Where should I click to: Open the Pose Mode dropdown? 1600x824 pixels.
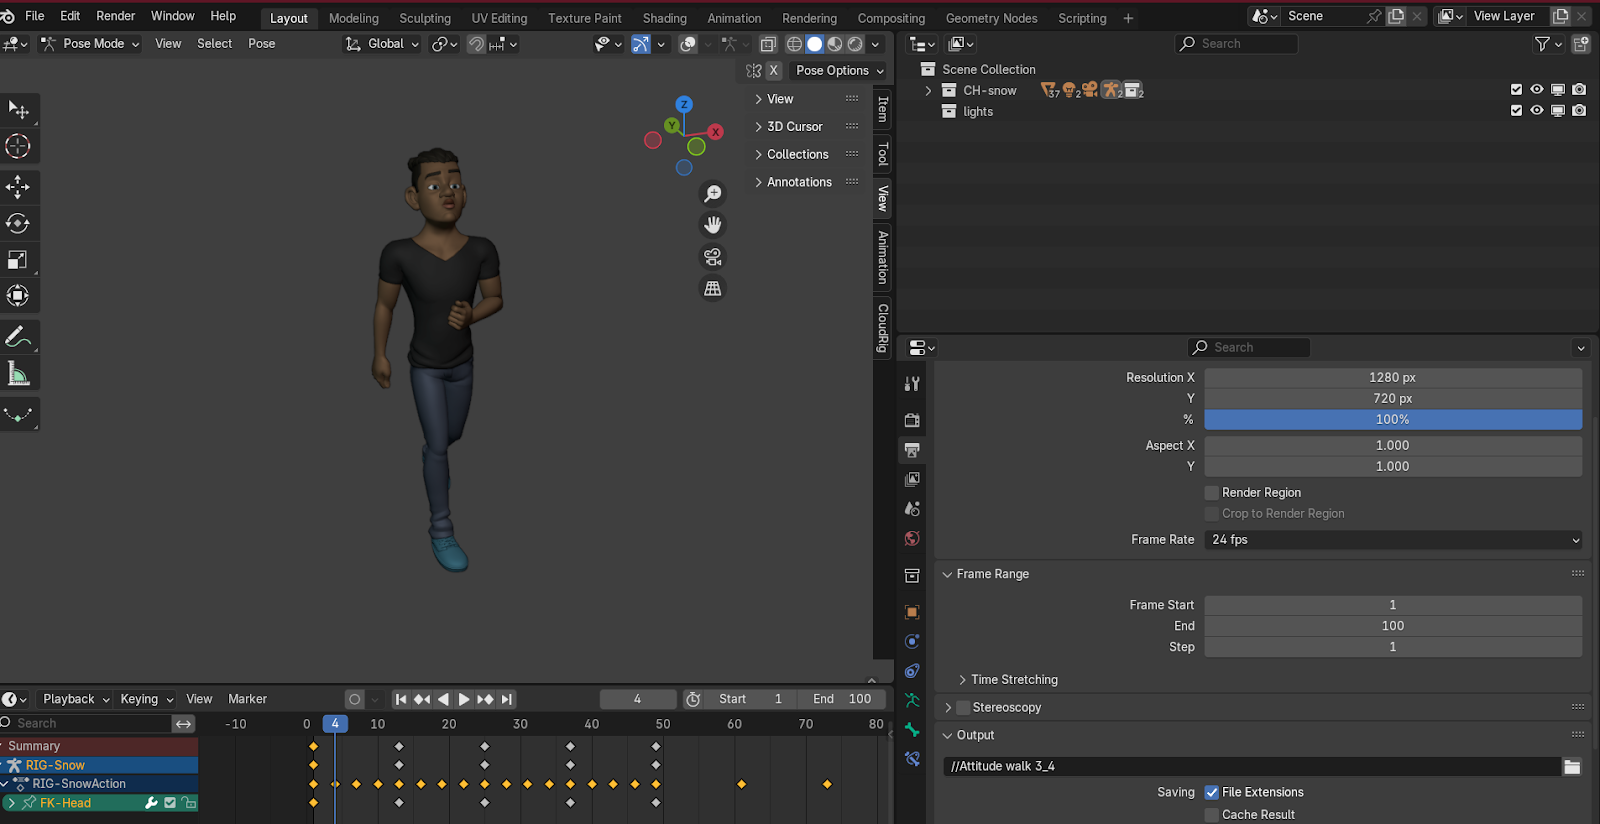pos(91,44)
